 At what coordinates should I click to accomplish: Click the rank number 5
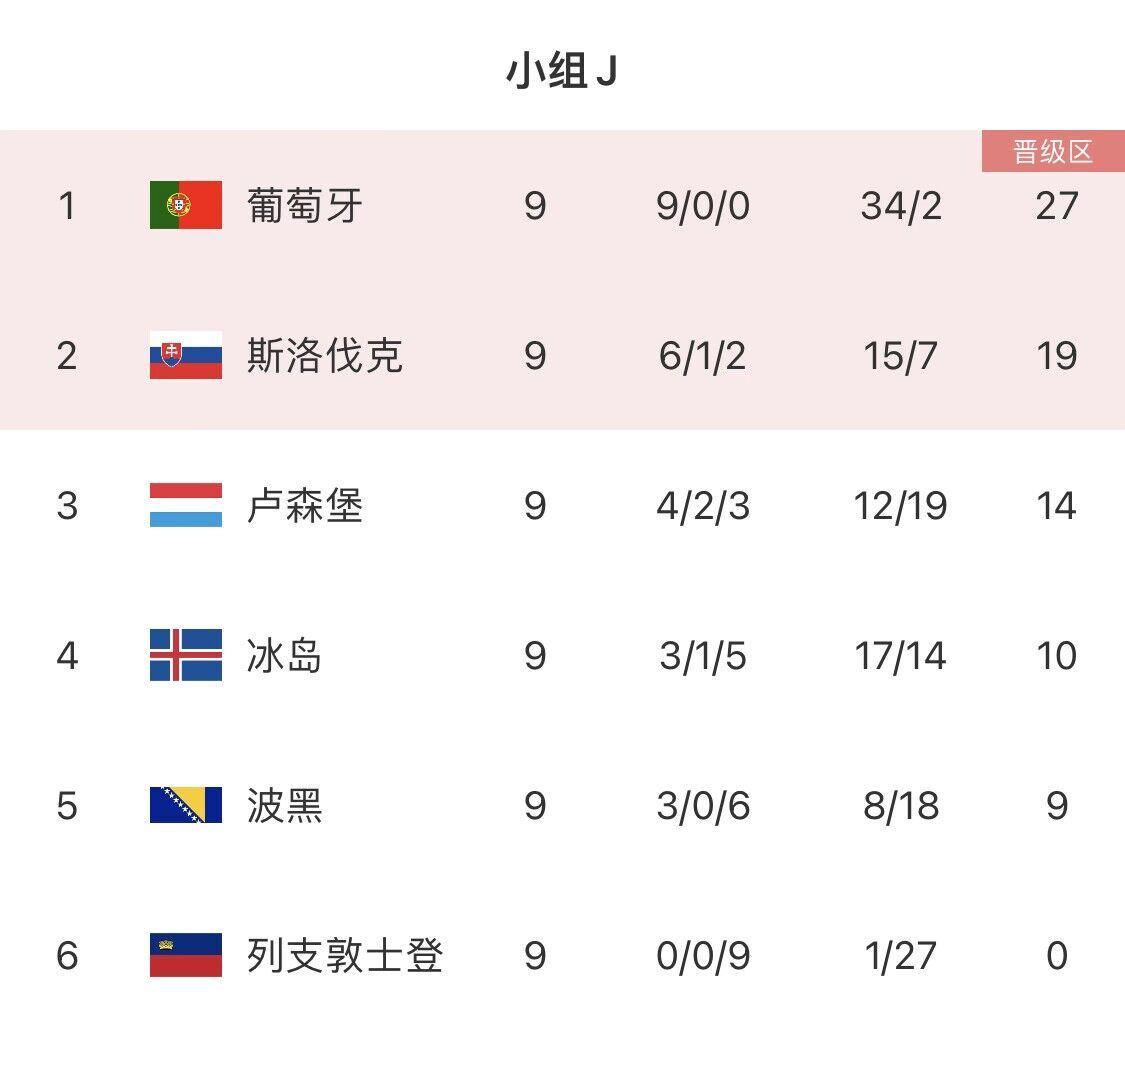(x=67, y=806)
